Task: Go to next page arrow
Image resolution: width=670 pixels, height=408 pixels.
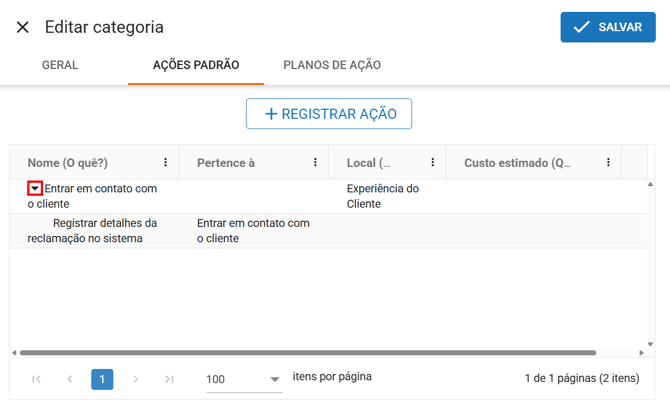Action: [136, 379]
